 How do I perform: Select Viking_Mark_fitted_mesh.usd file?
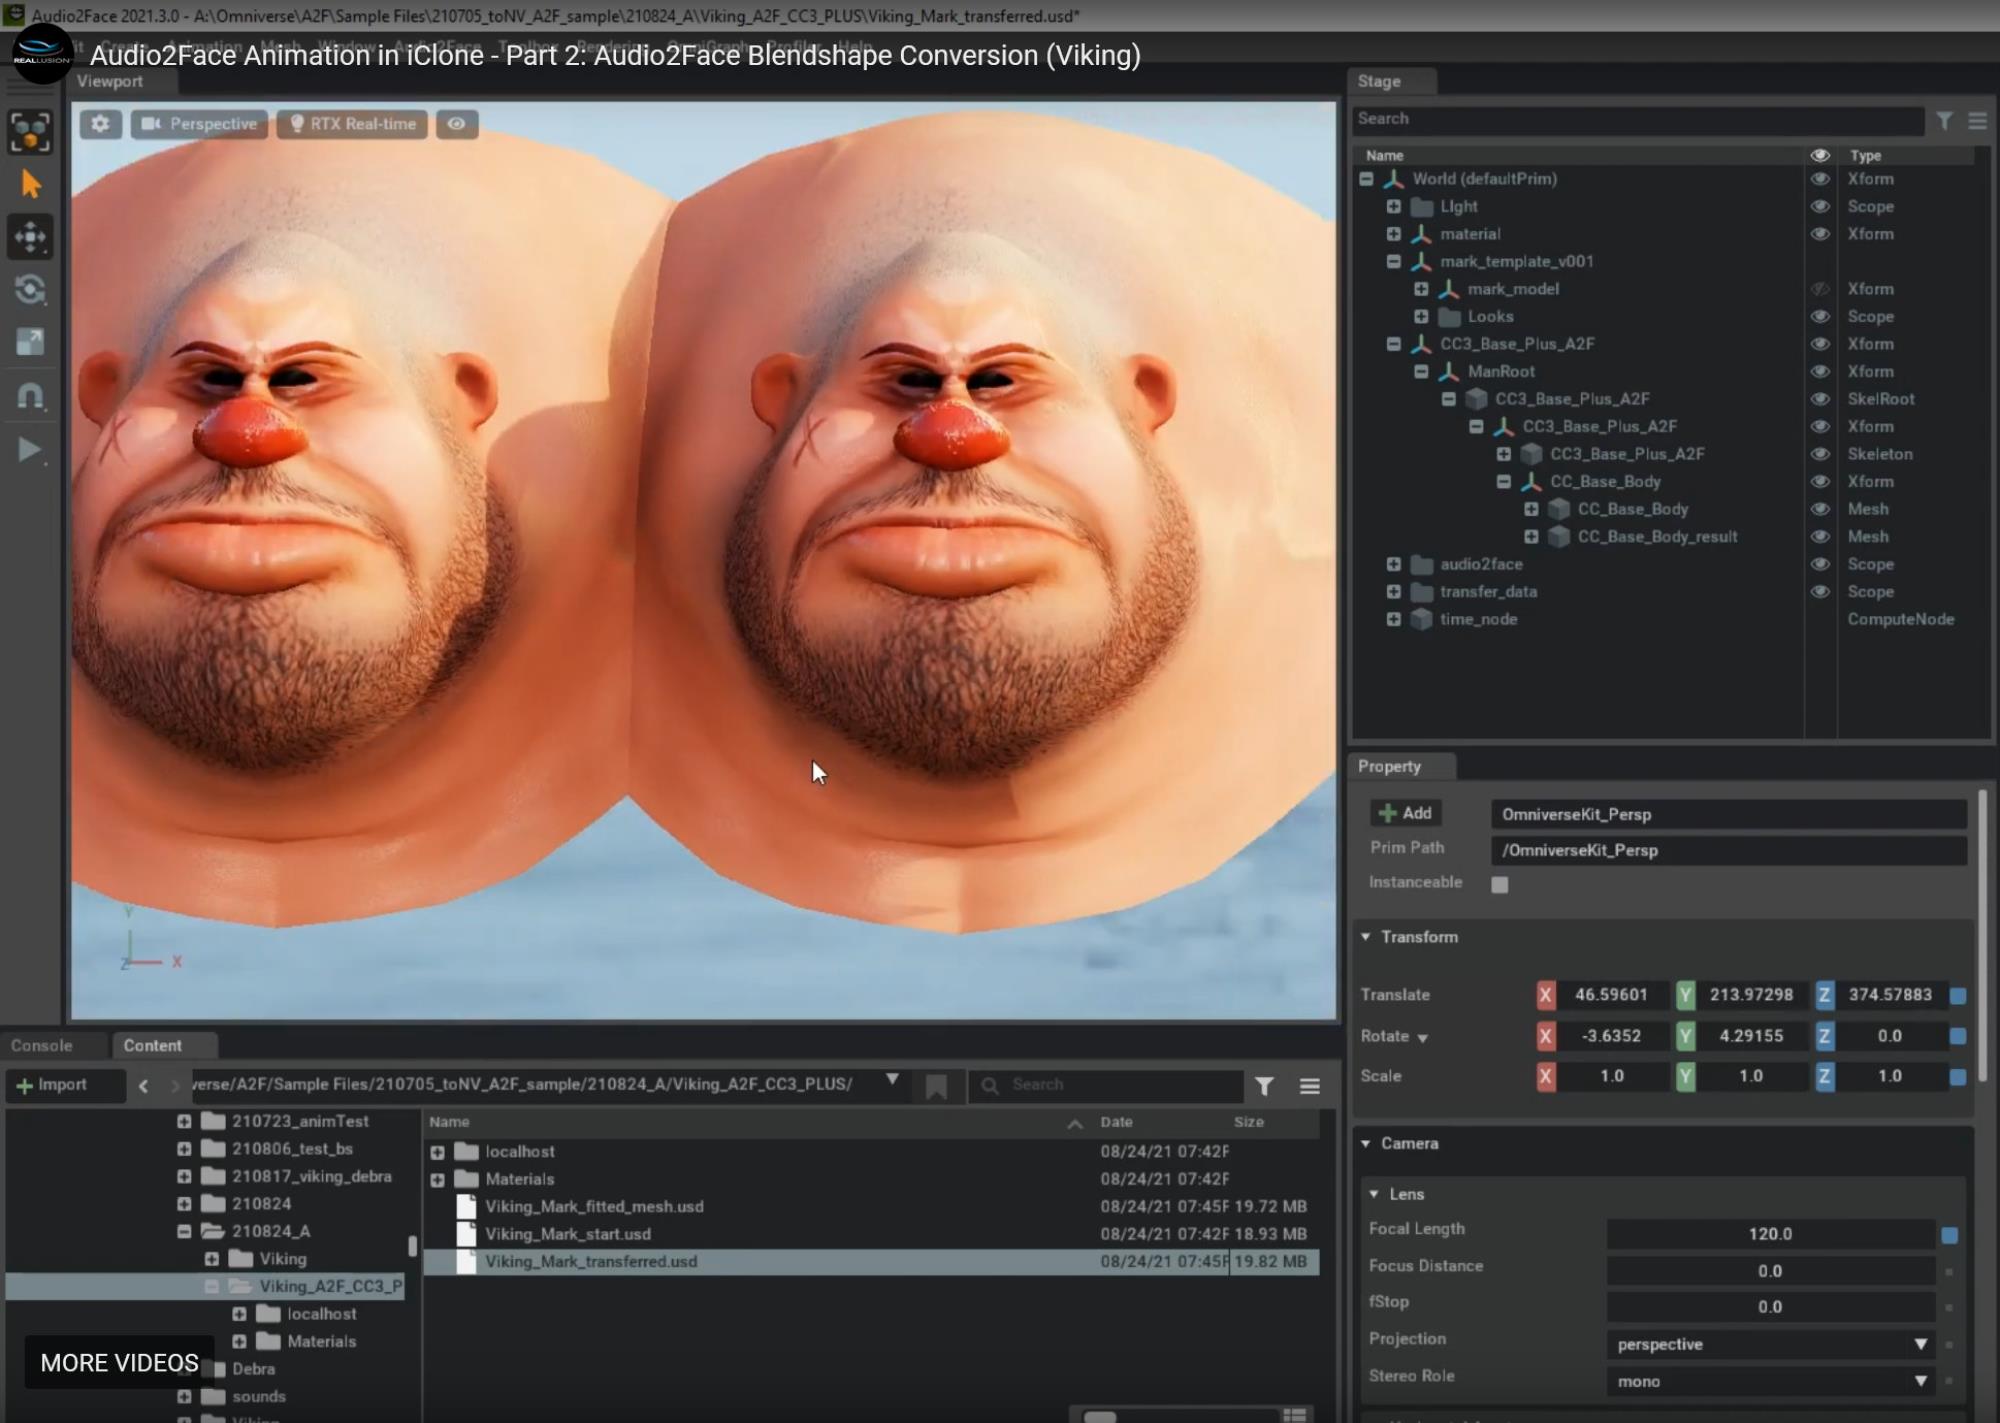[871, 1207]
